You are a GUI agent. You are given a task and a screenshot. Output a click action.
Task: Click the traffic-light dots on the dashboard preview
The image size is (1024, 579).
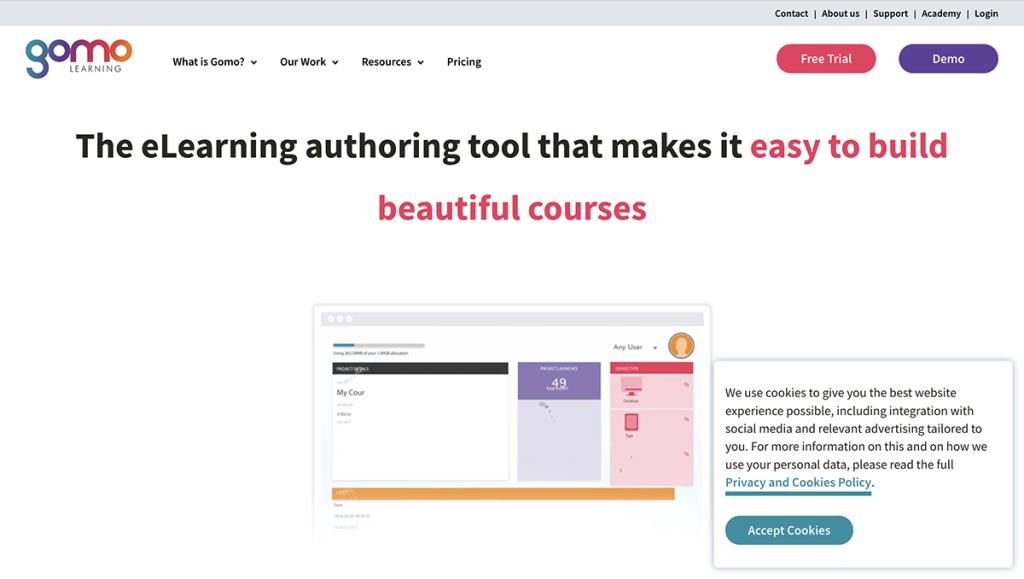tap(338, 318)
